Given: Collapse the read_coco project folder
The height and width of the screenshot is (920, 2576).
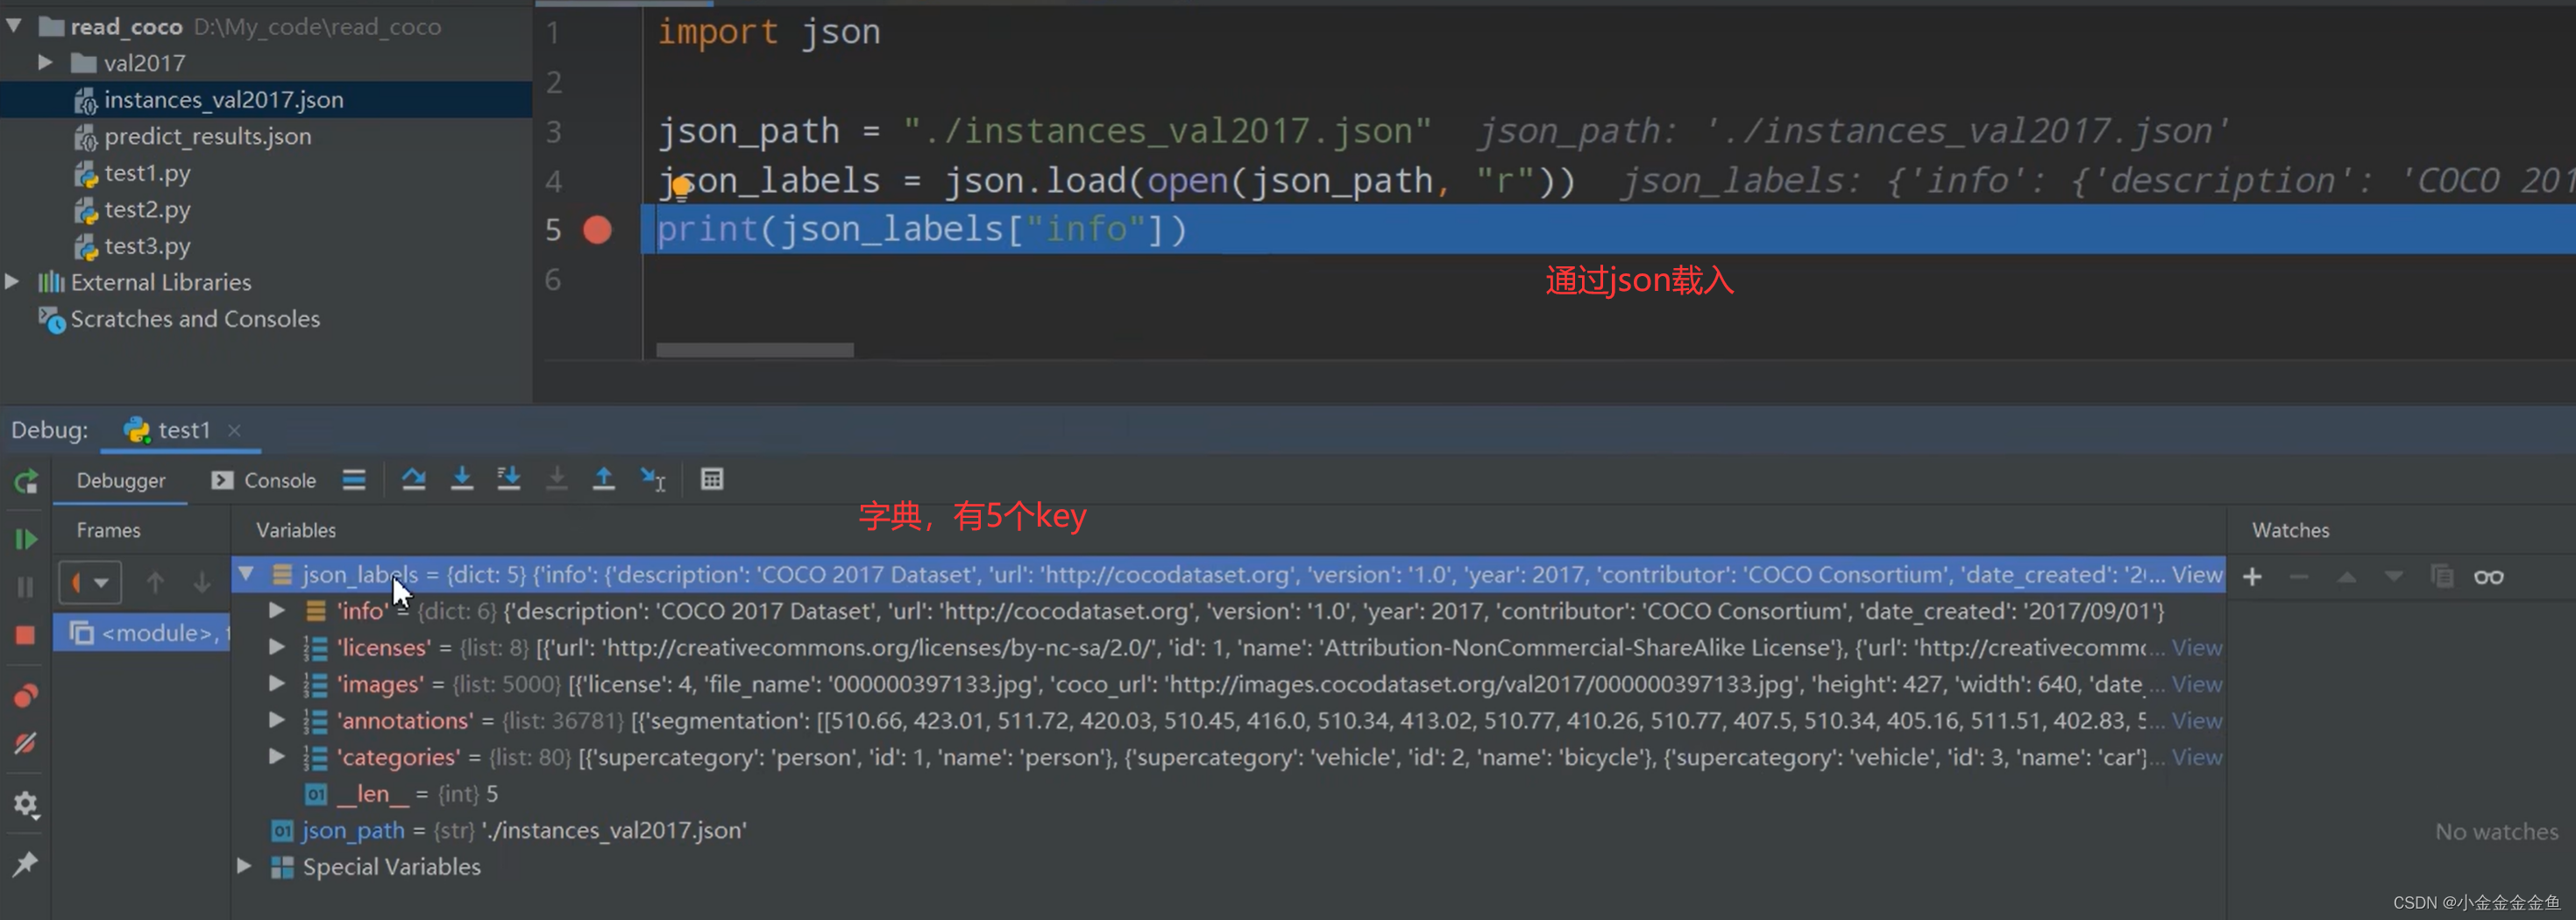Looking at the screenshot, I should tap(14, 26).
